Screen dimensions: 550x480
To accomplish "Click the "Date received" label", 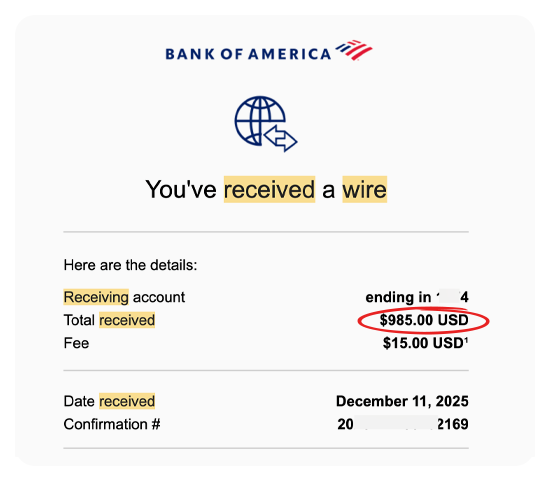I will pyautogui.click(x=109, y=401).
